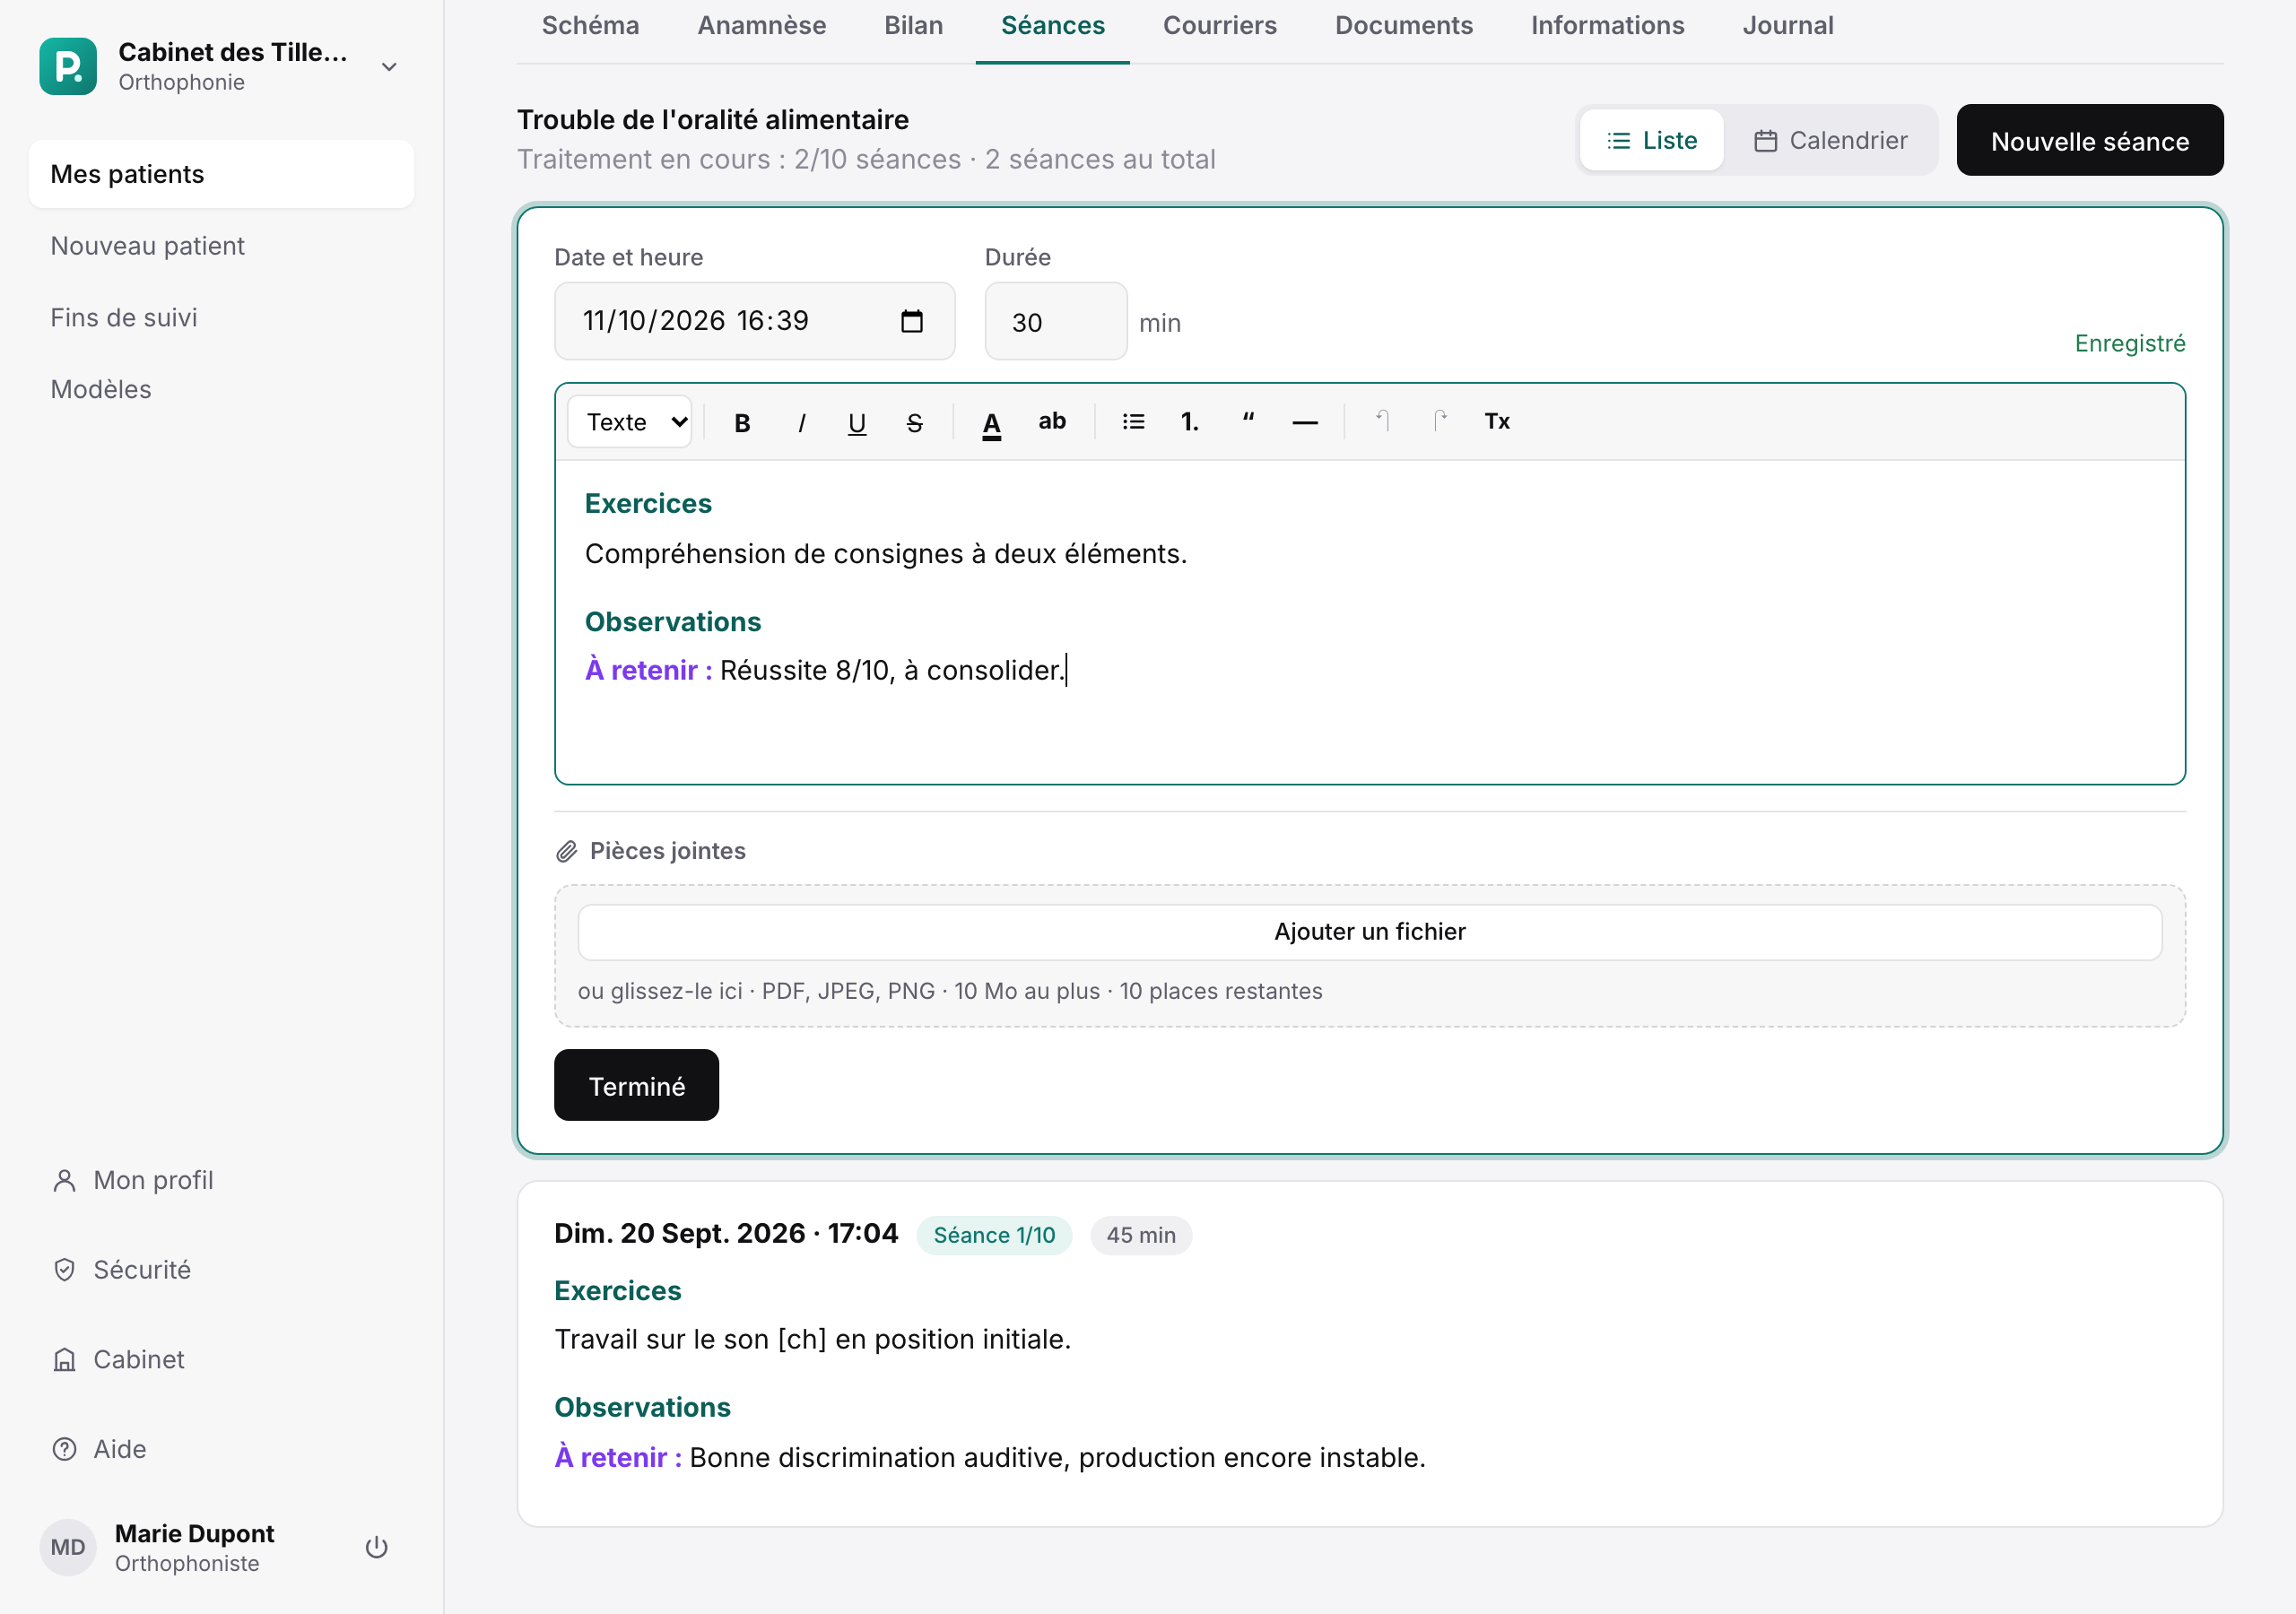The image size is (2296, 1614).
Task: Edit the Durée minutes field
Action: (x=1056, y=322)
